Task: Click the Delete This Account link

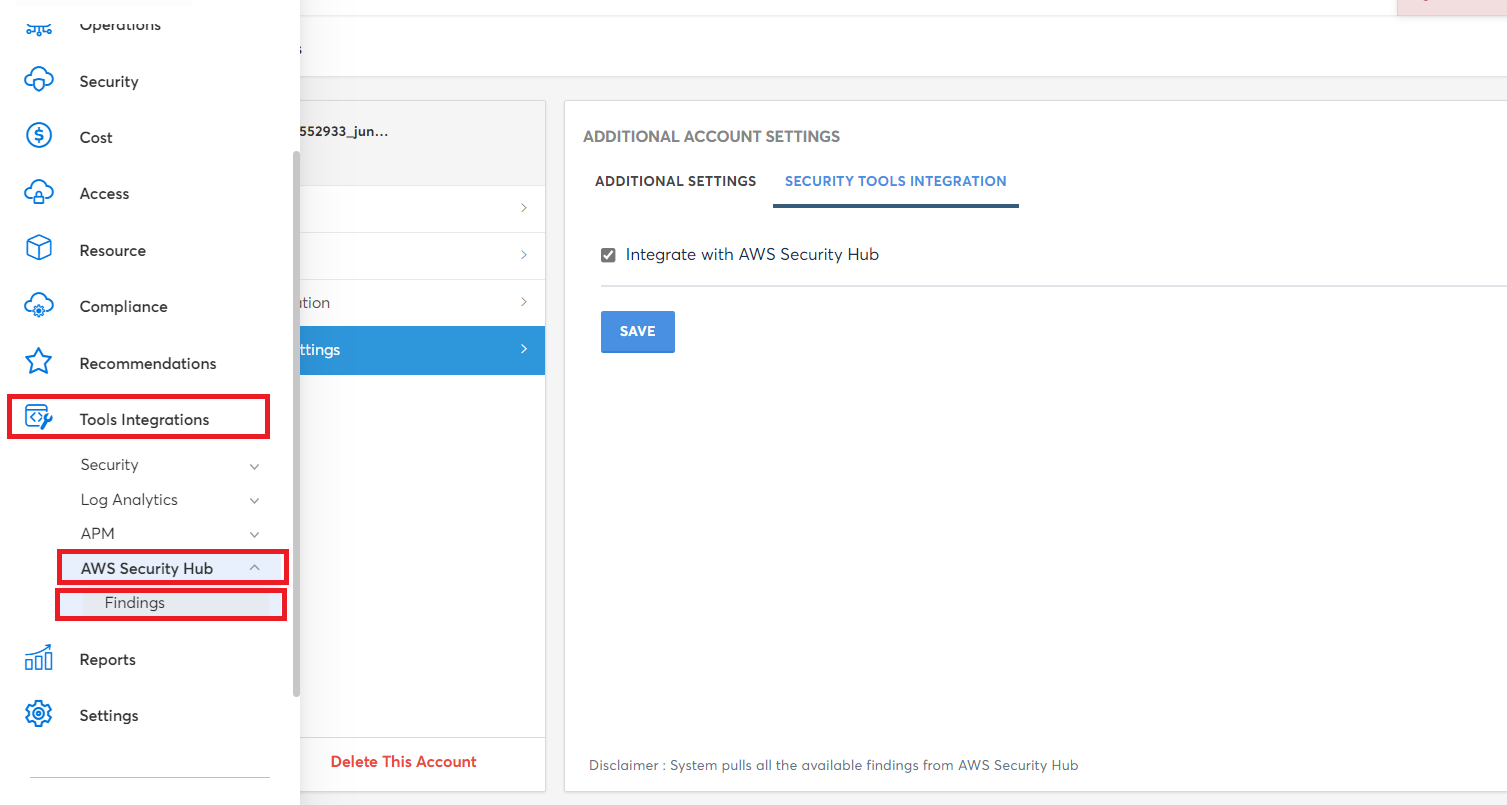Action: pyautogui.click(x=403, y=761)
